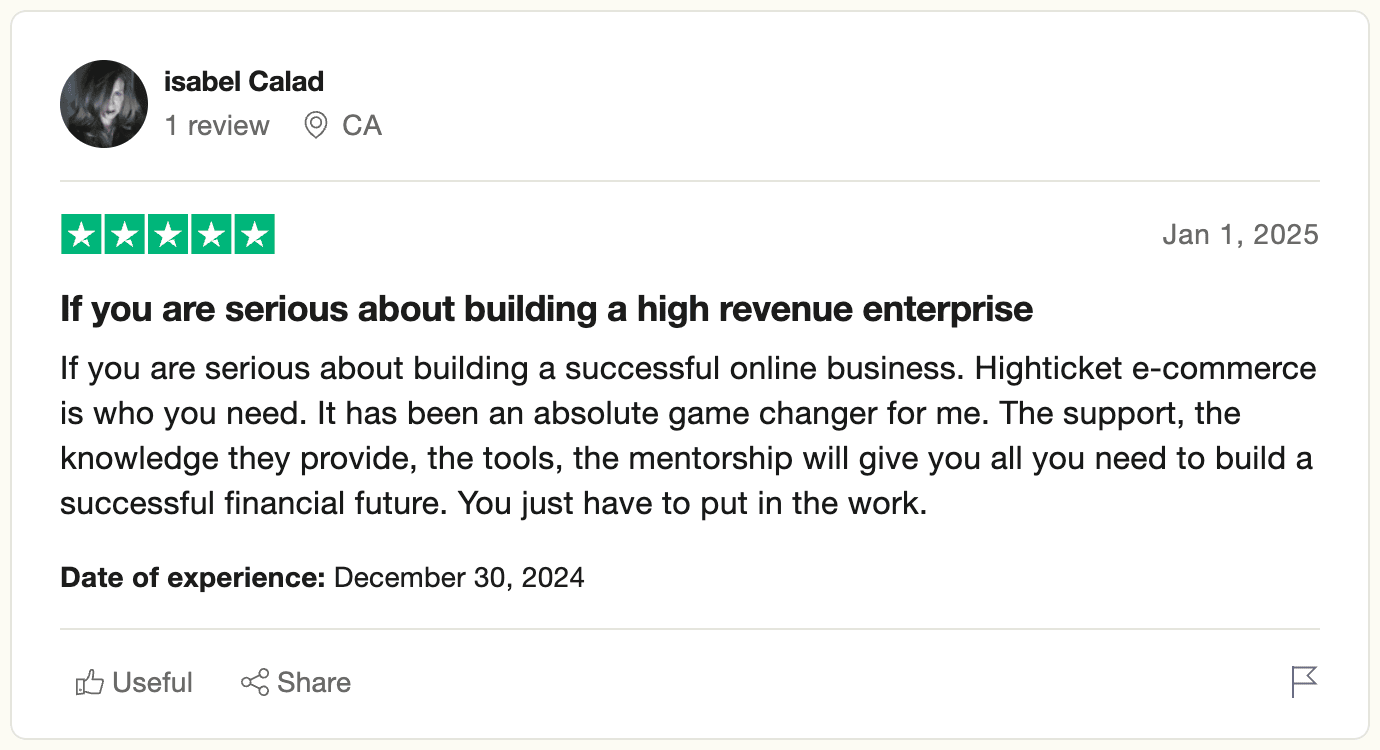Click the second green rating star
This screenshot has height=750, width=1380.
coord(125,235)
